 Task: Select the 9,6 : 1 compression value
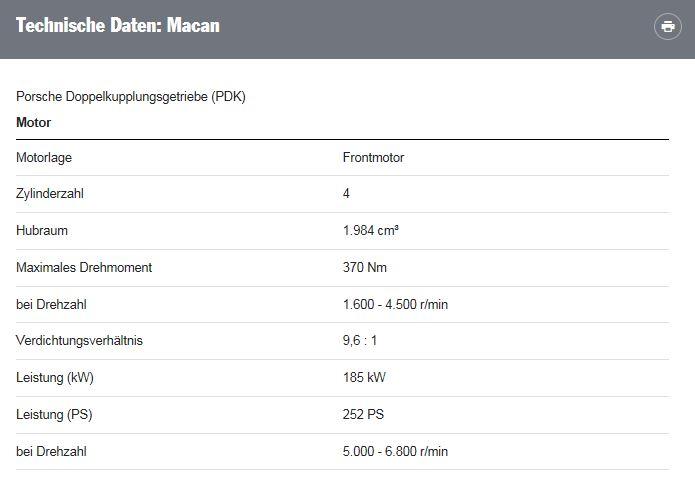(x=359, y=341)
